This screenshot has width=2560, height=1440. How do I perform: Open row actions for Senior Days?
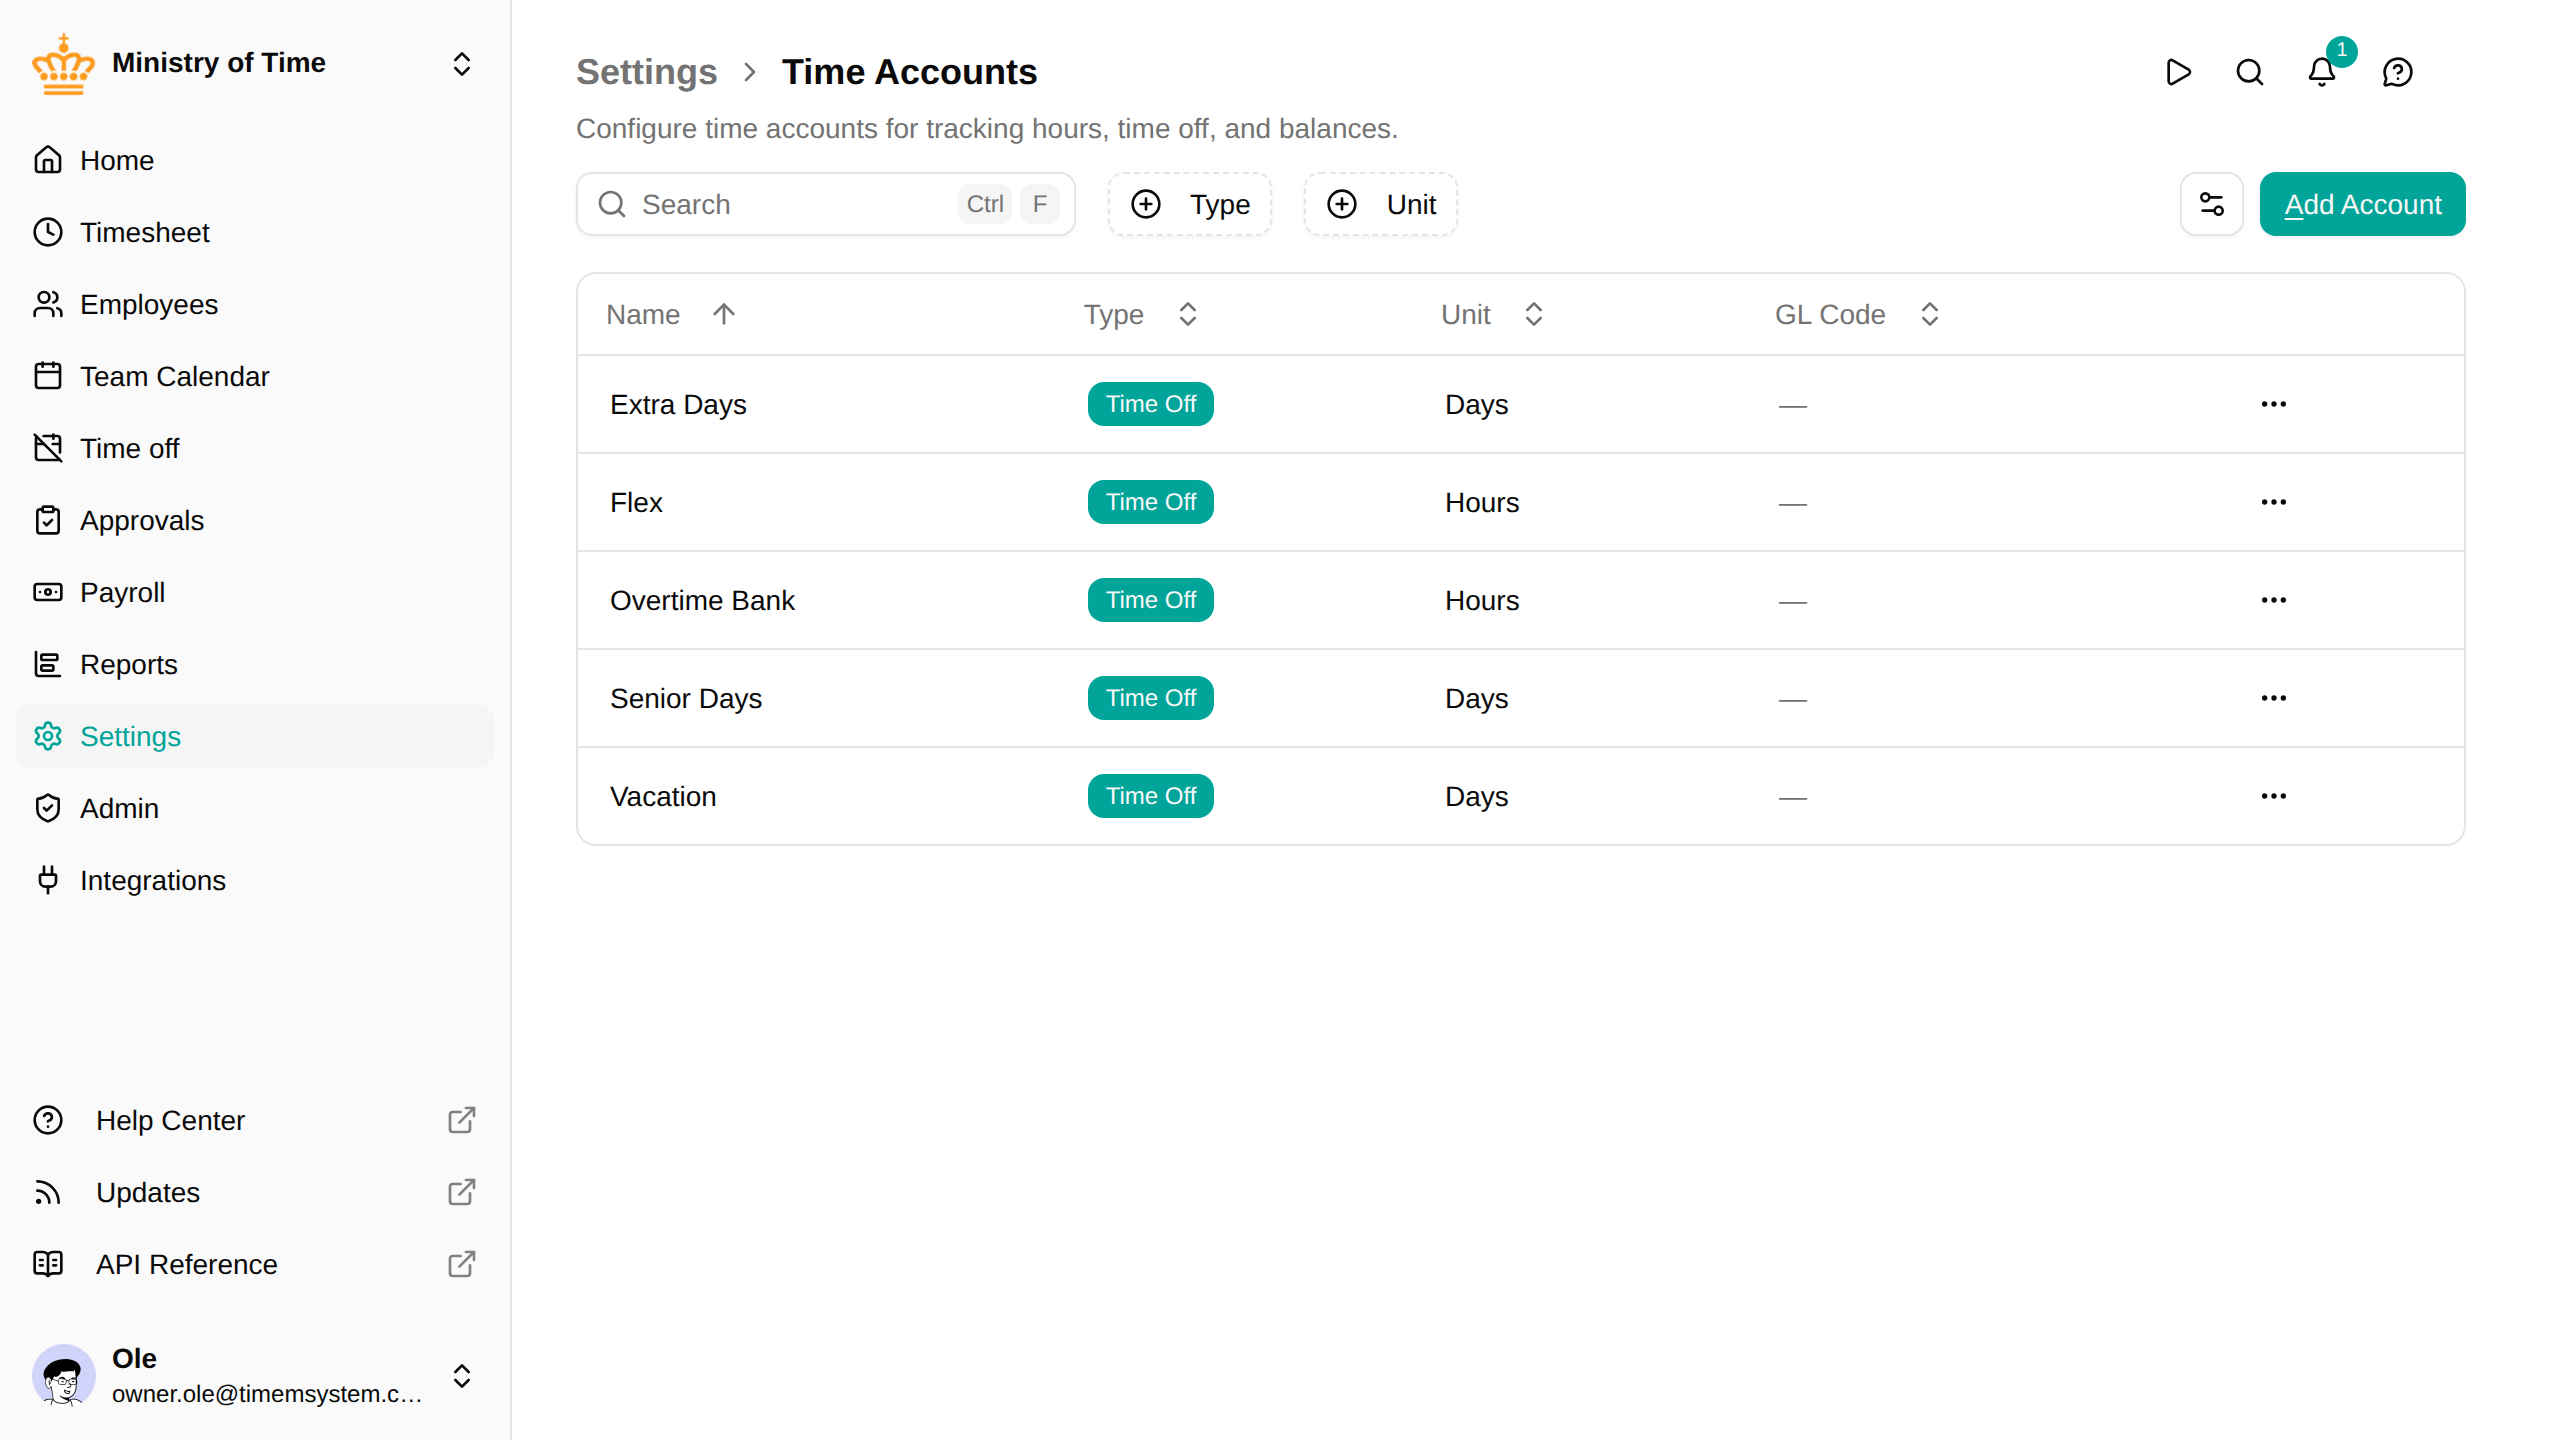2274,698
